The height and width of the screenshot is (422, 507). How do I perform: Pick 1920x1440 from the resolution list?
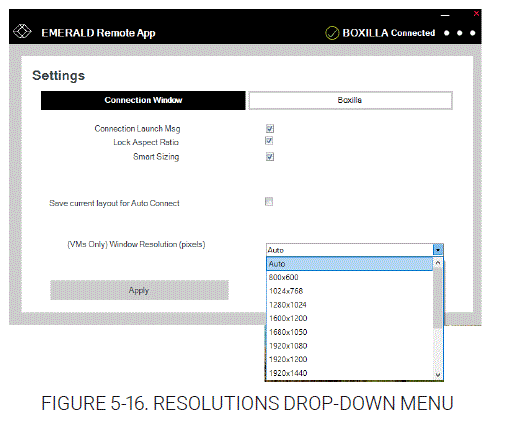[x=349, y=373]
